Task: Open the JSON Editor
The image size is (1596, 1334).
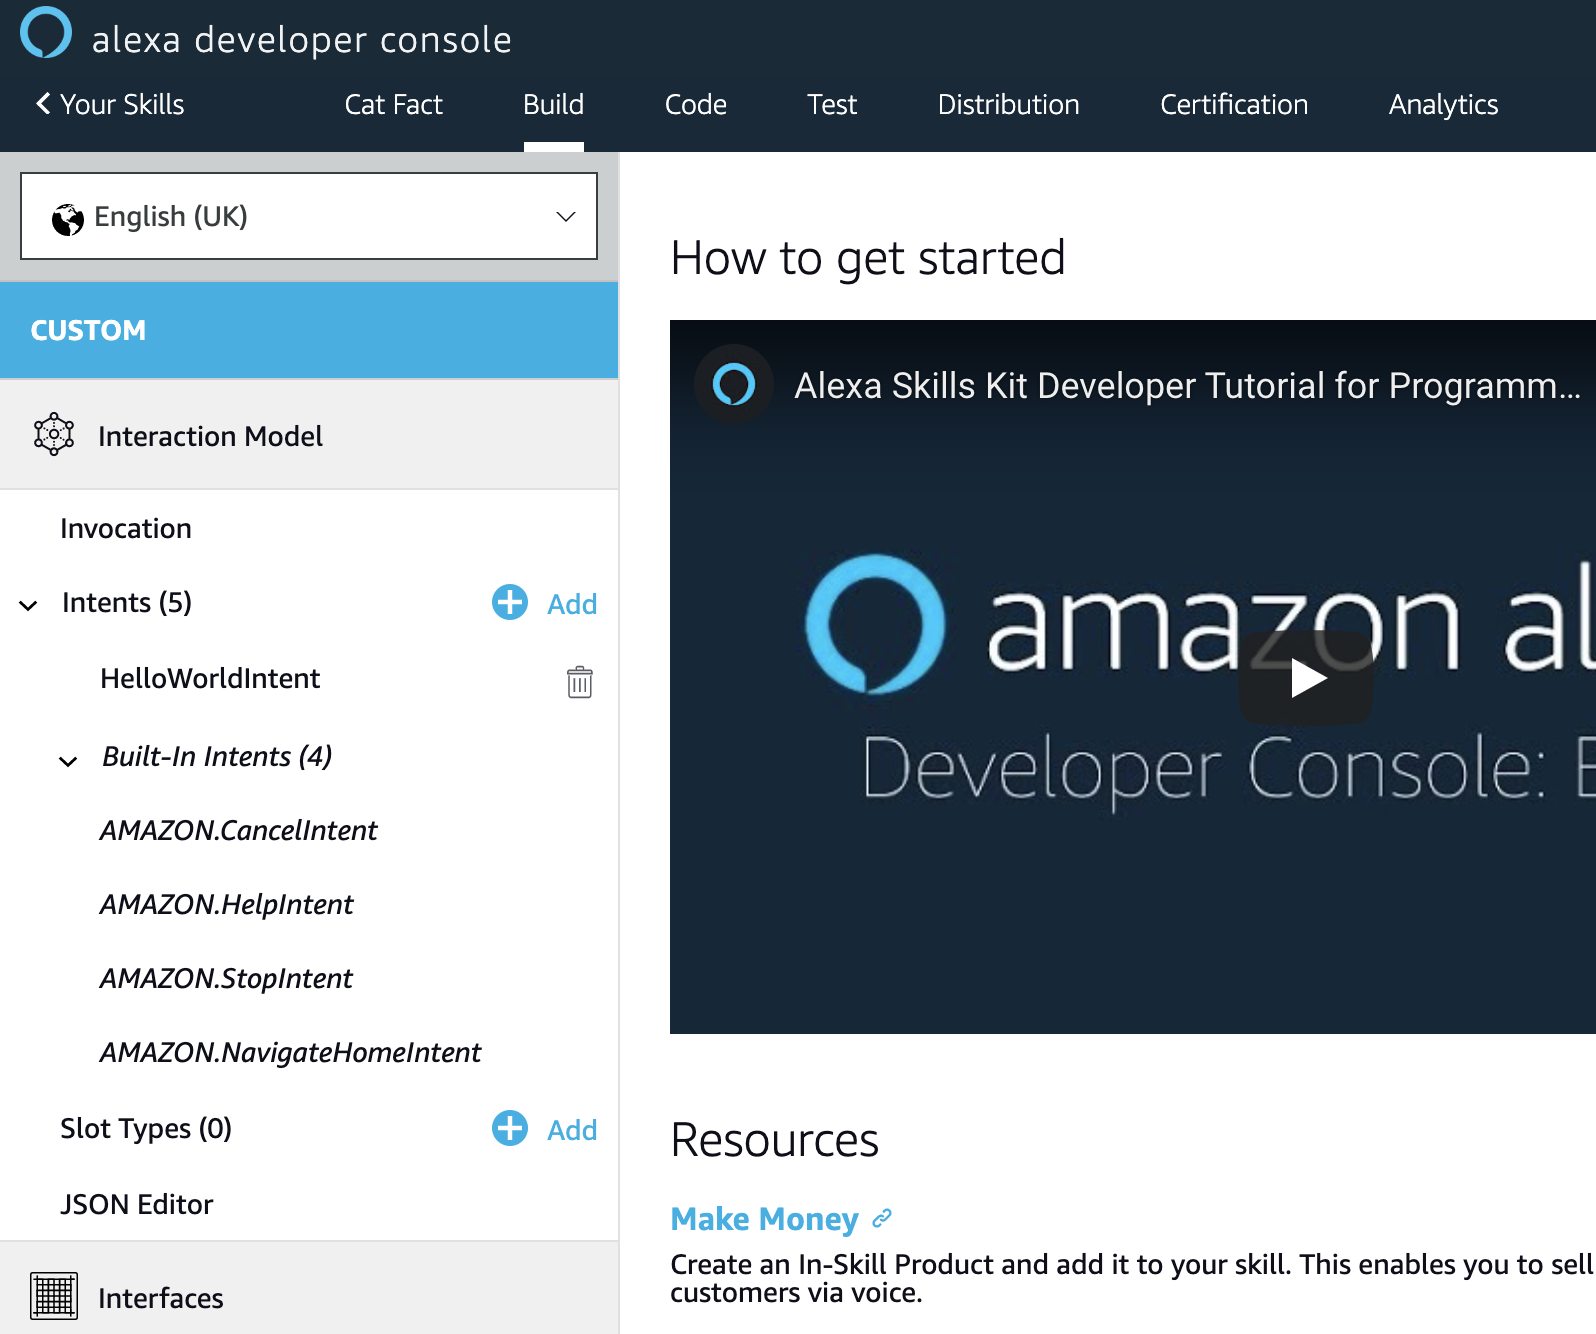Action: (137, 1204)
